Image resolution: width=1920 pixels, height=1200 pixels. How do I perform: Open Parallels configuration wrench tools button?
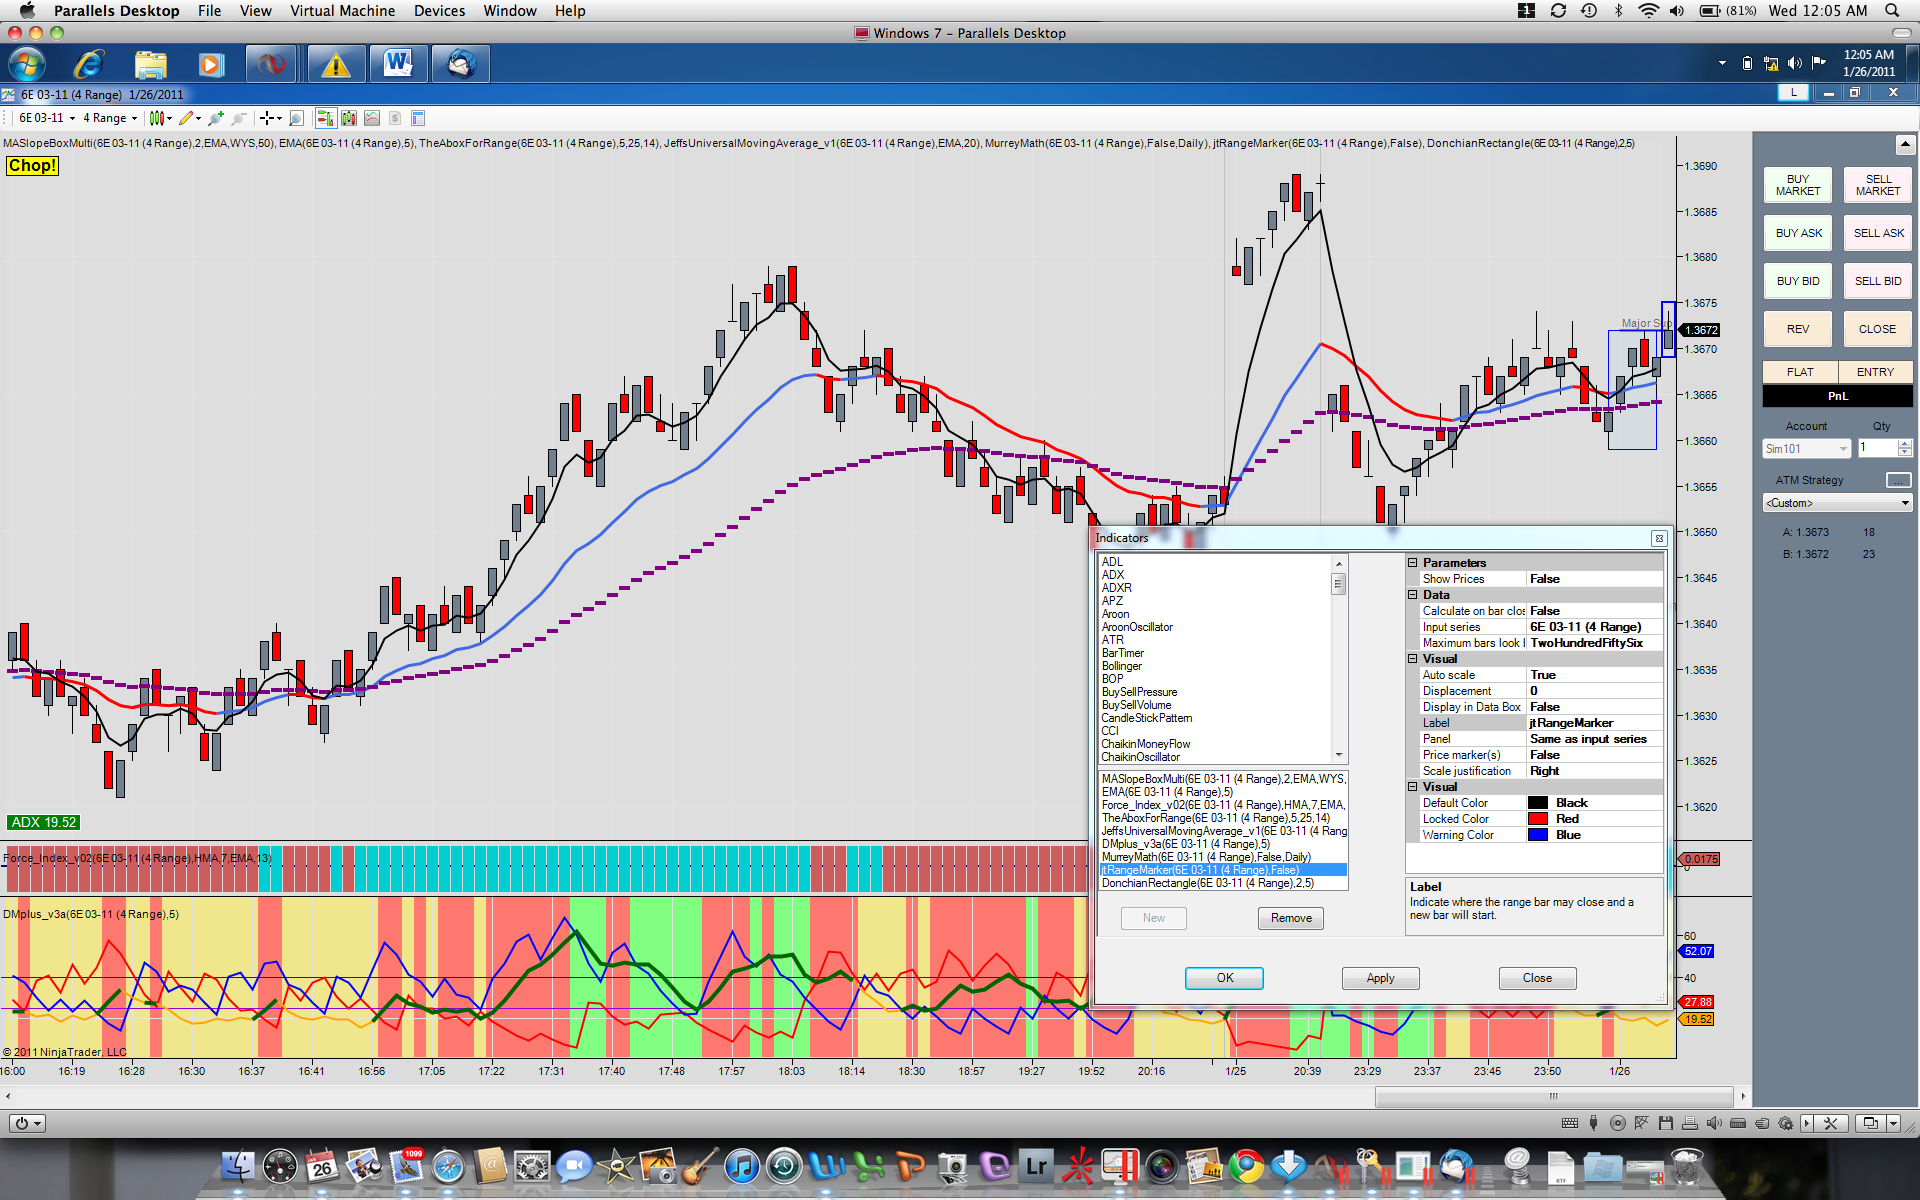[x=1832, y=1123]
